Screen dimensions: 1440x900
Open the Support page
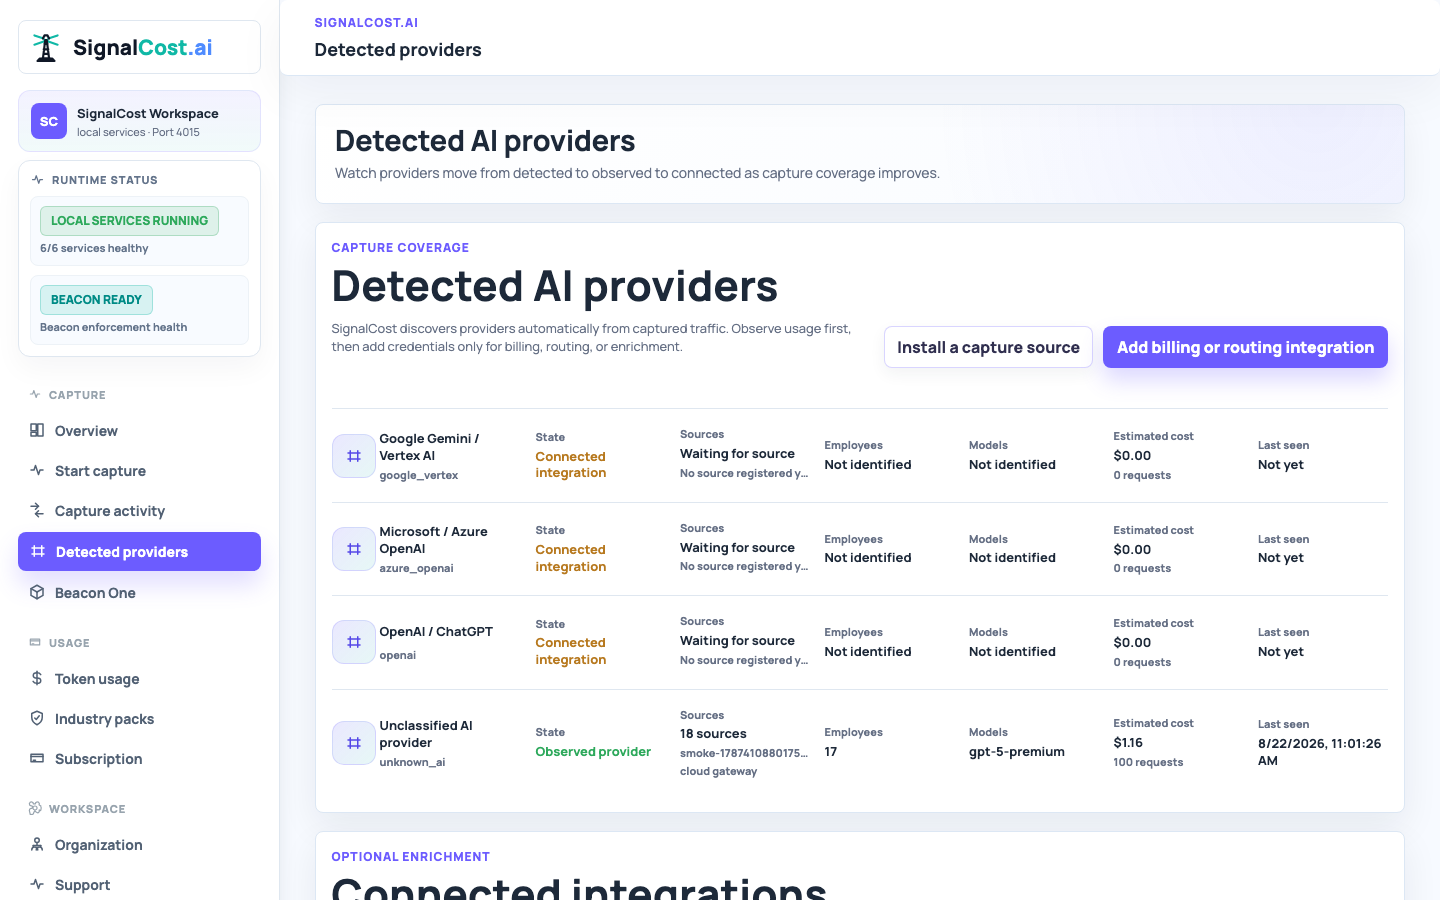pos(139,884)
